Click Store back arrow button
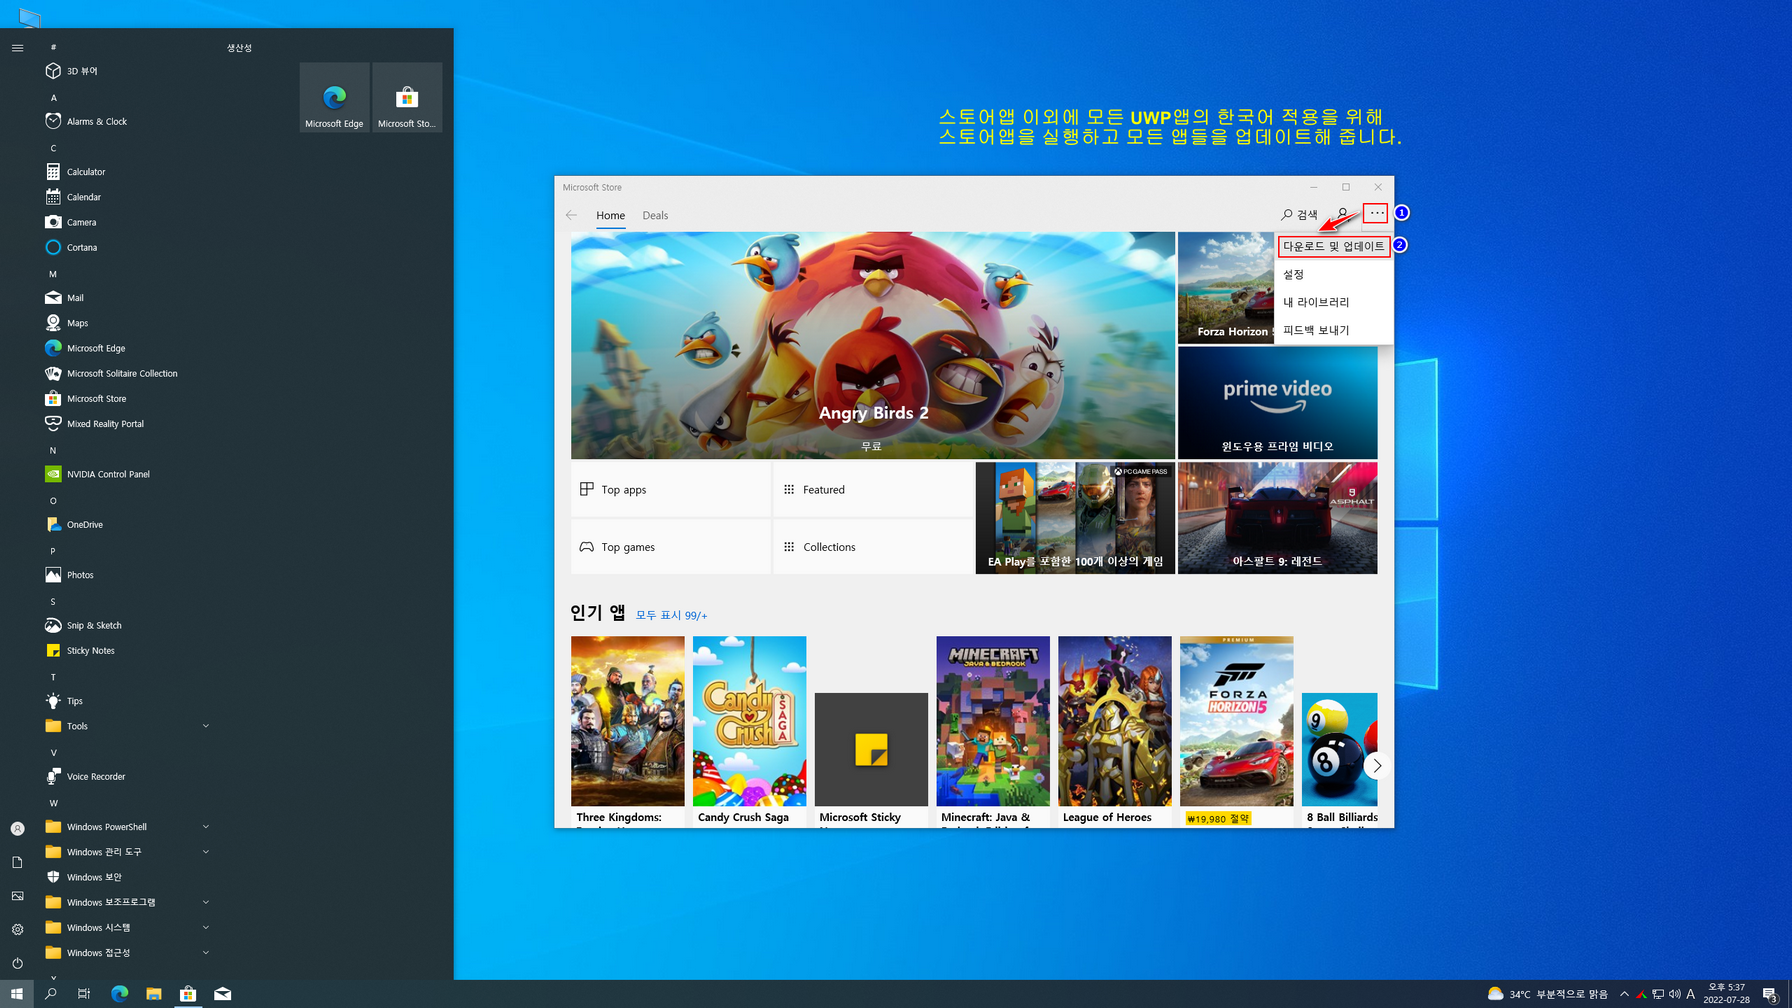 point(571,215)
